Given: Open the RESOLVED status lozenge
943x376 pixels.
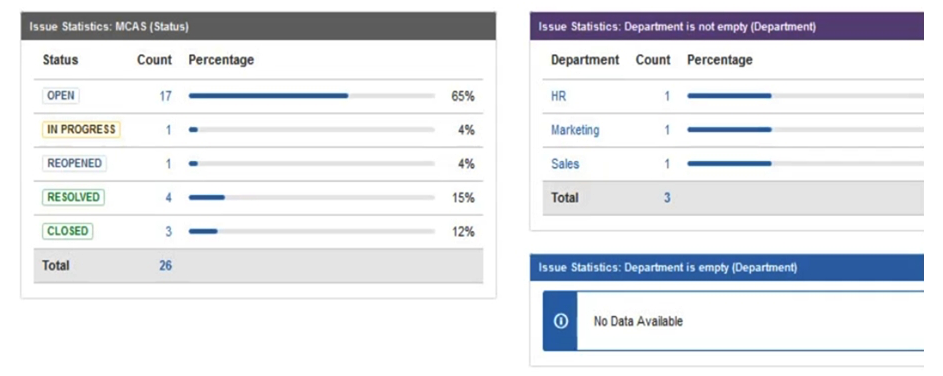Looking at the screenshot, I should (x=73, y=197).
